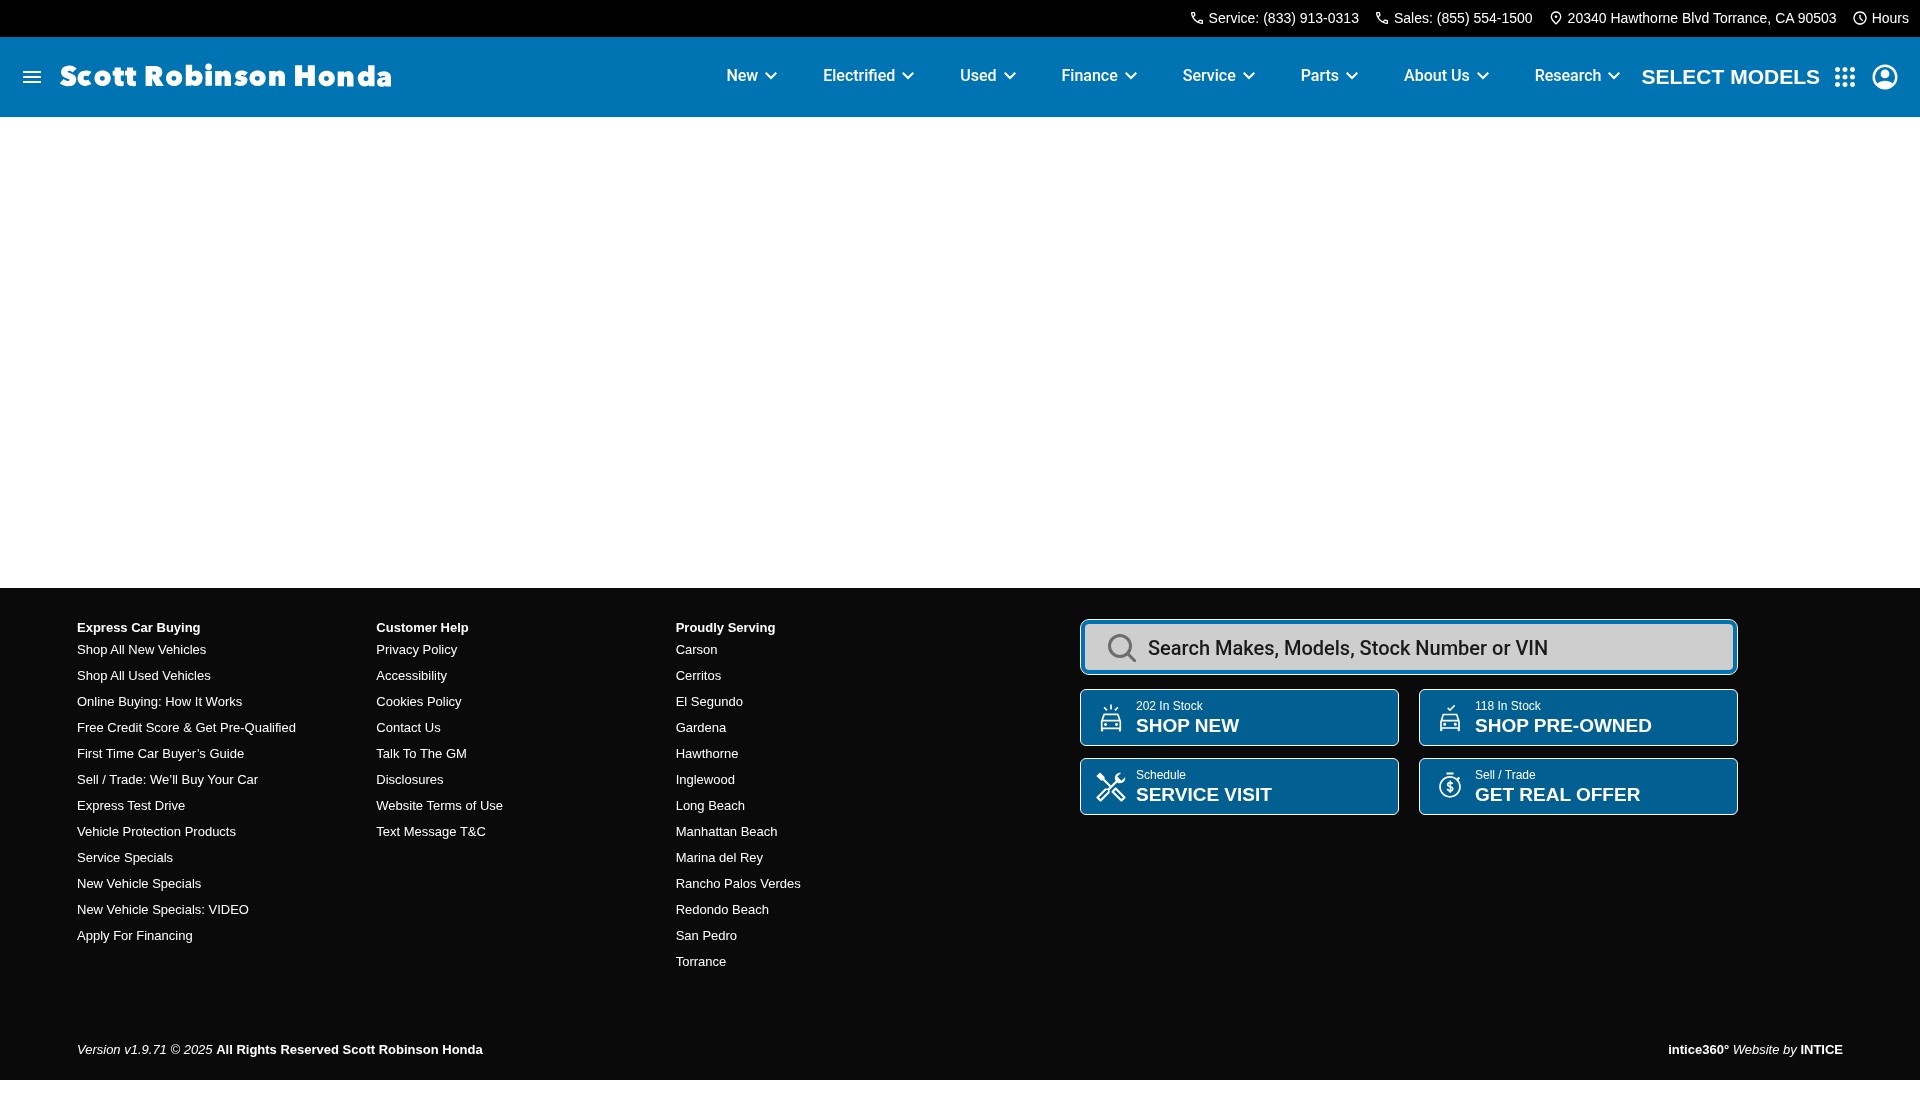Screen dimensions: 1920x1104
Task: Click the Scott Robinson Honda logo
Action: (226, 77)
